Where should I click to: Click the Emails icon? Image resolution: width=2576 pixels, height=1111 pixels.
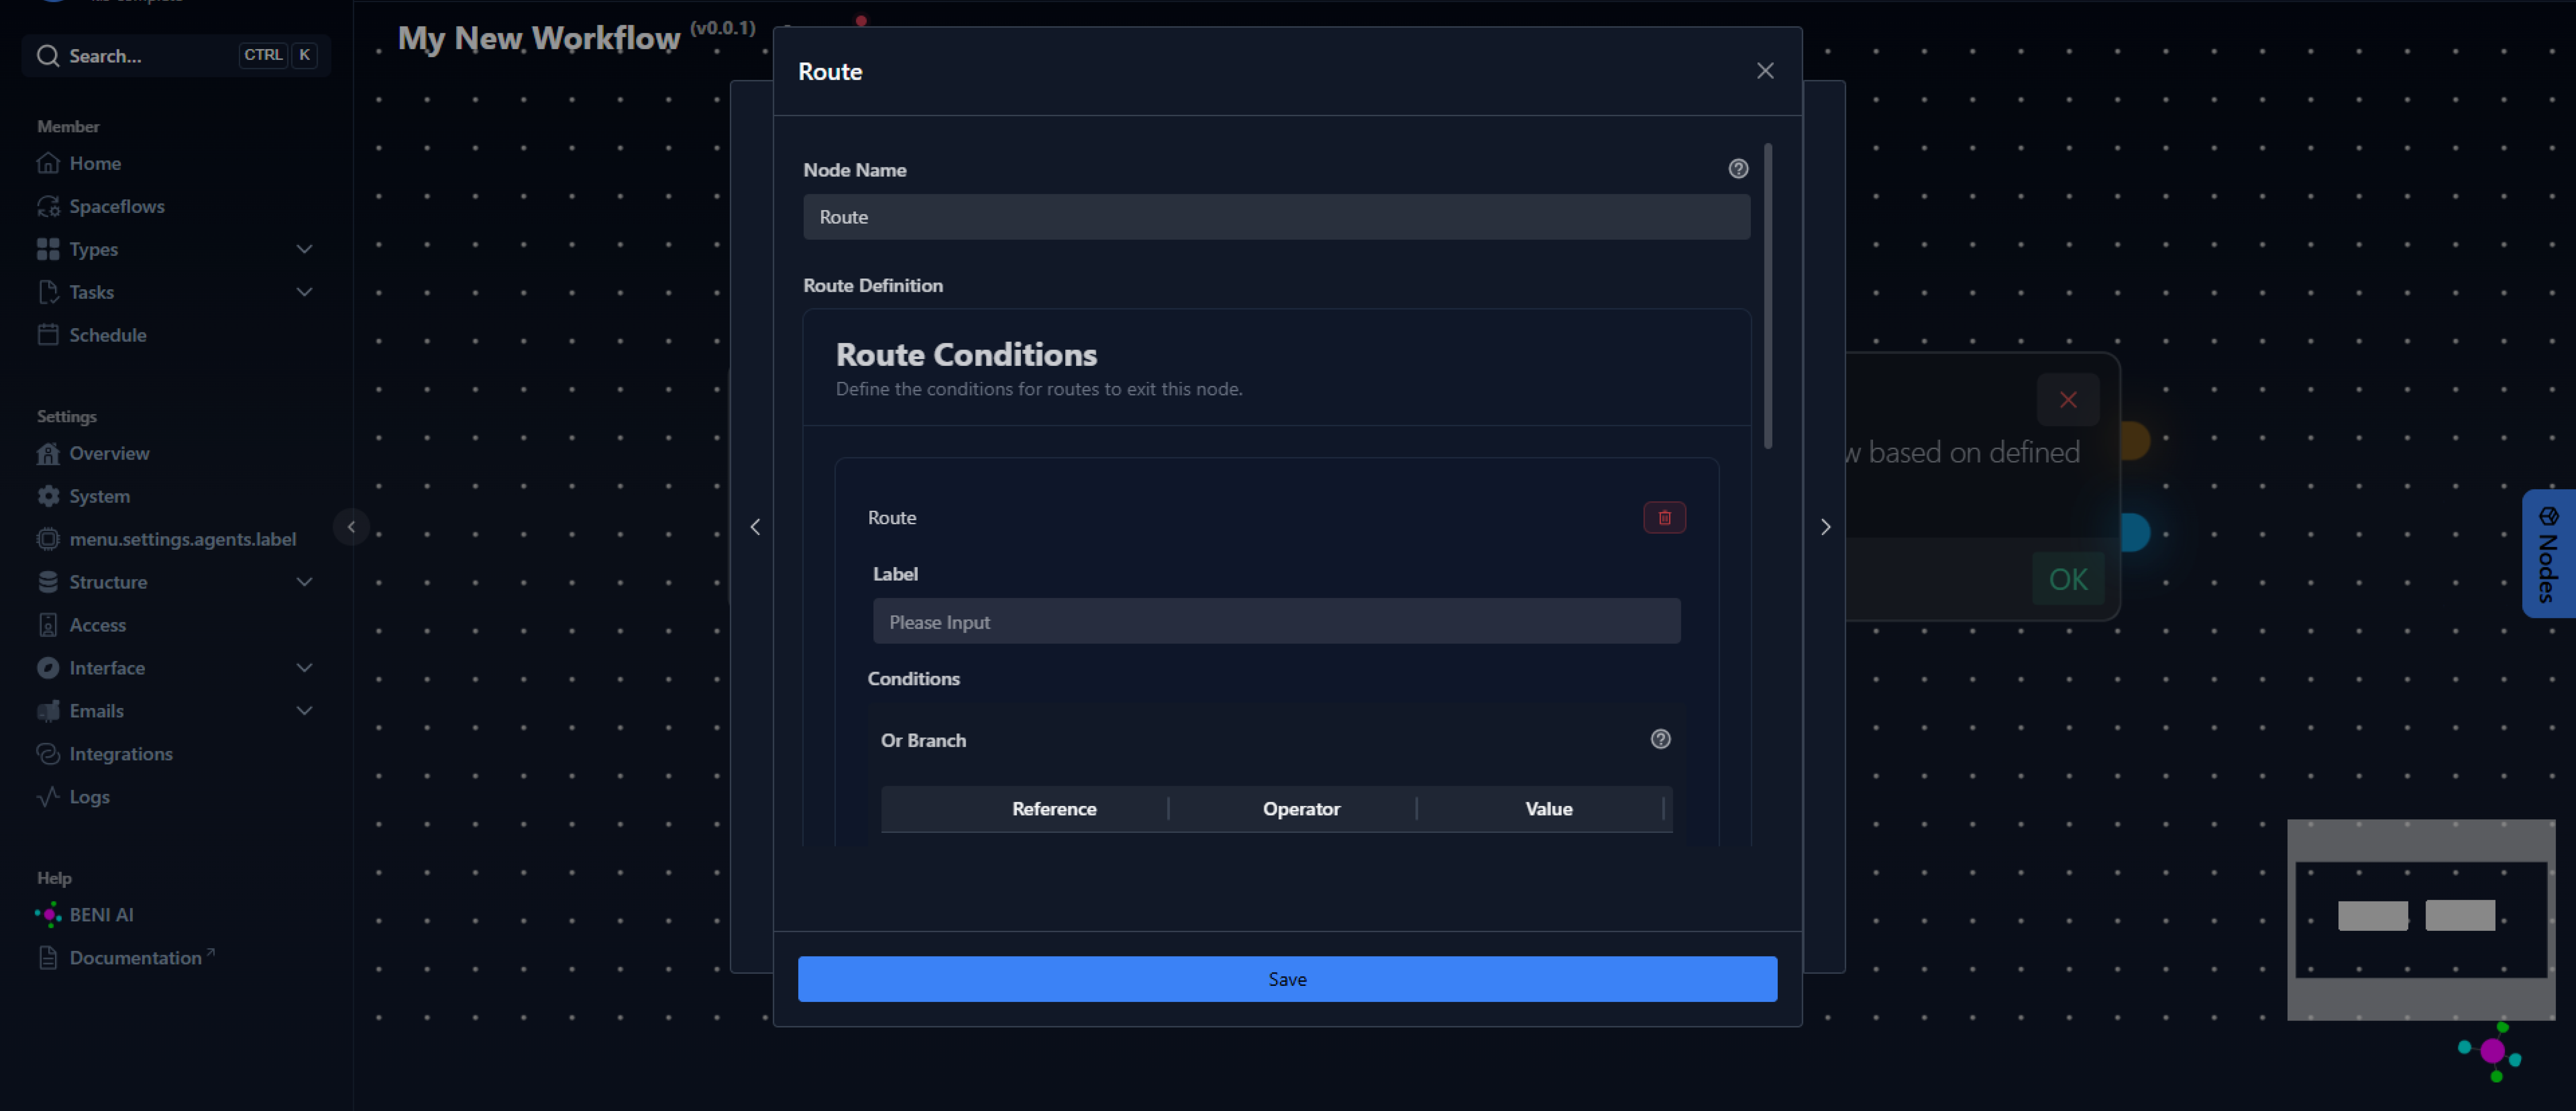point(48,711)
